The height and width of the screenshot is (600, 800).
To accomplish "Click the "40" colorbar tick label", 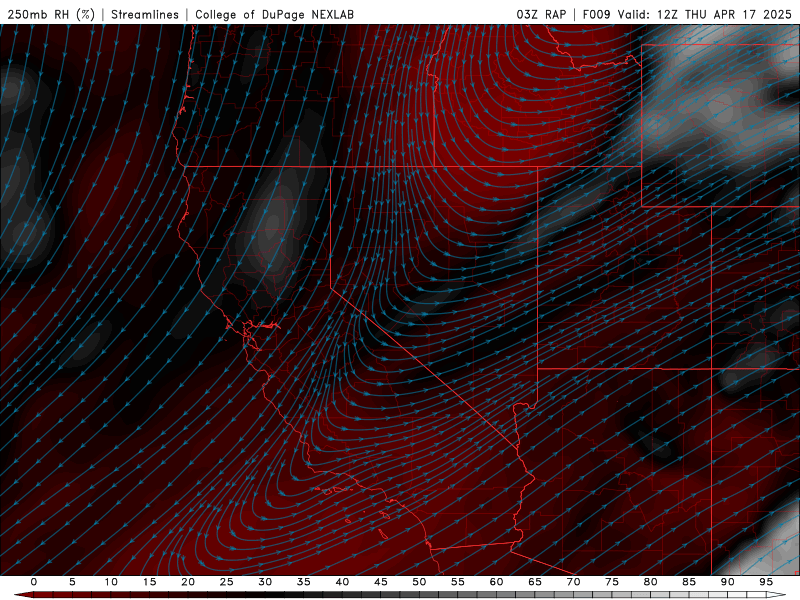I will coord(342,582).
